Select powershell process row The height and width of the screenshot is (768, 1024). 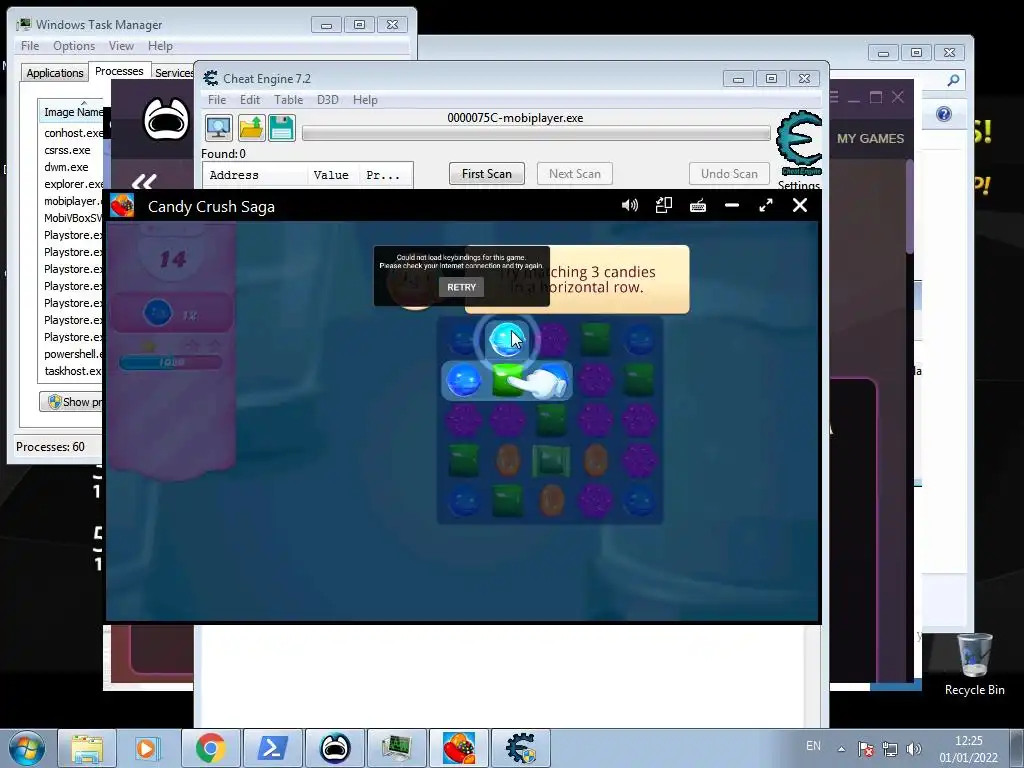point(73,353)
